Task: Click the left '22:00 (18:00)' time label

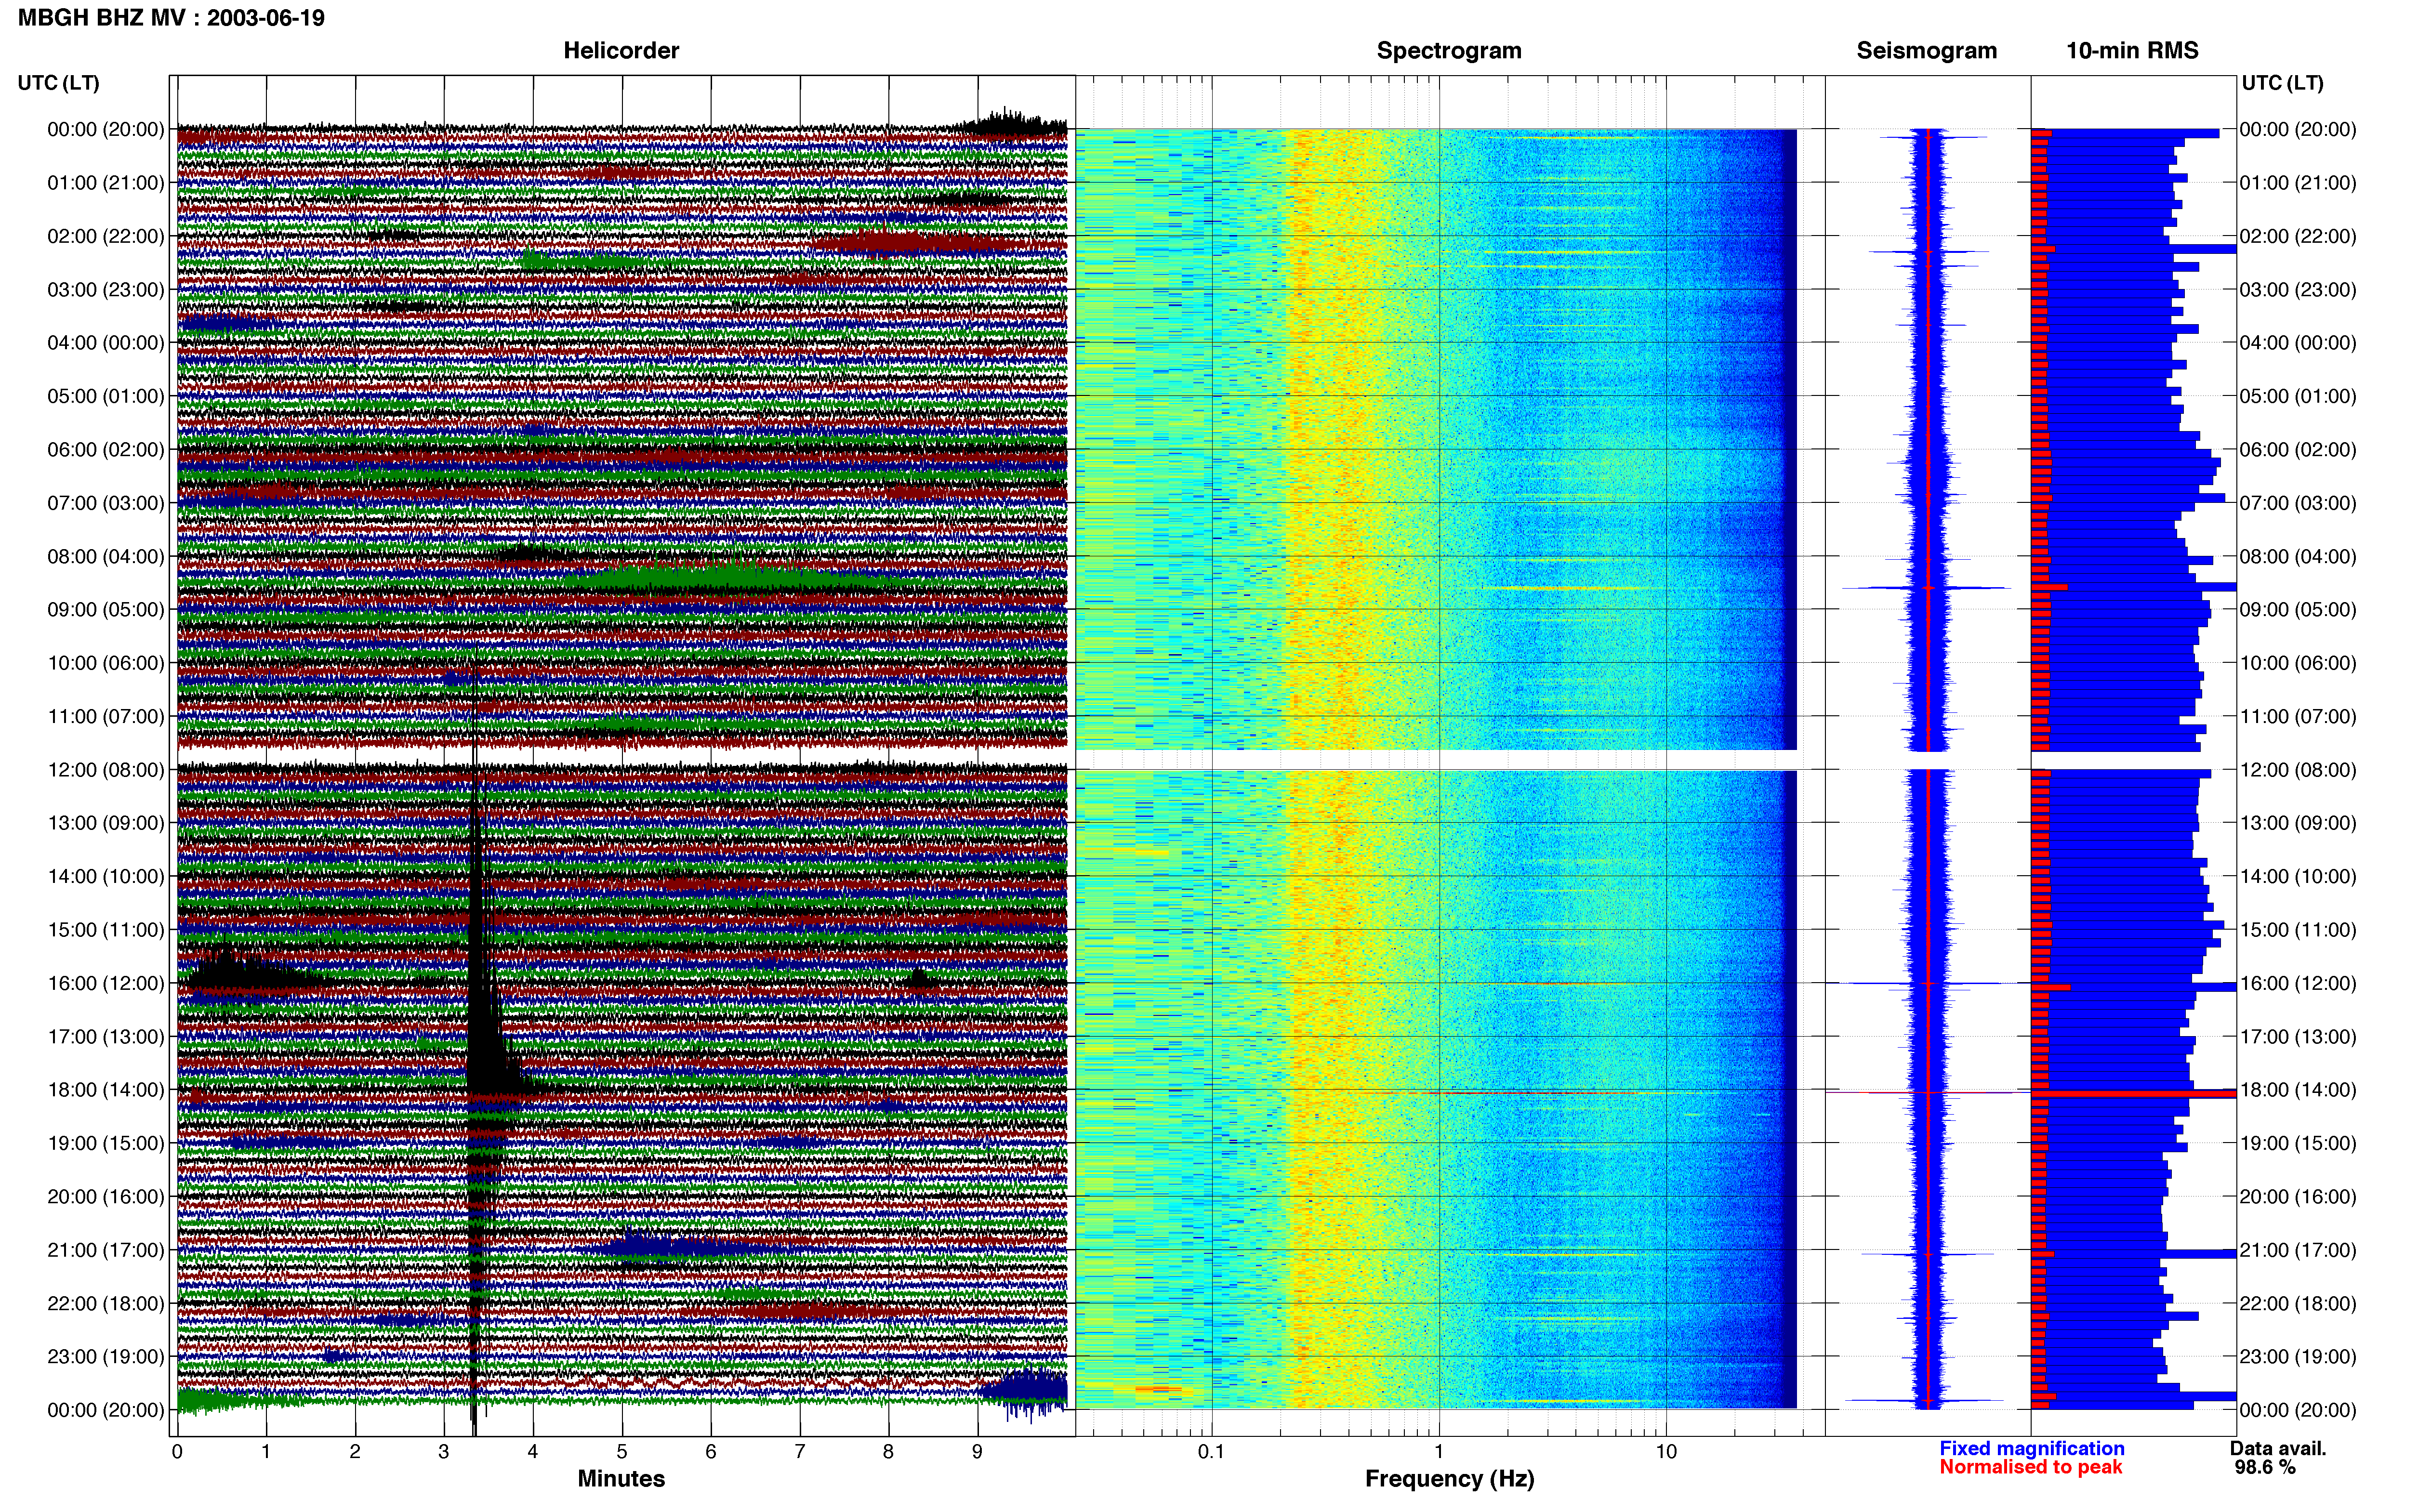Action: click(106, 1304)
